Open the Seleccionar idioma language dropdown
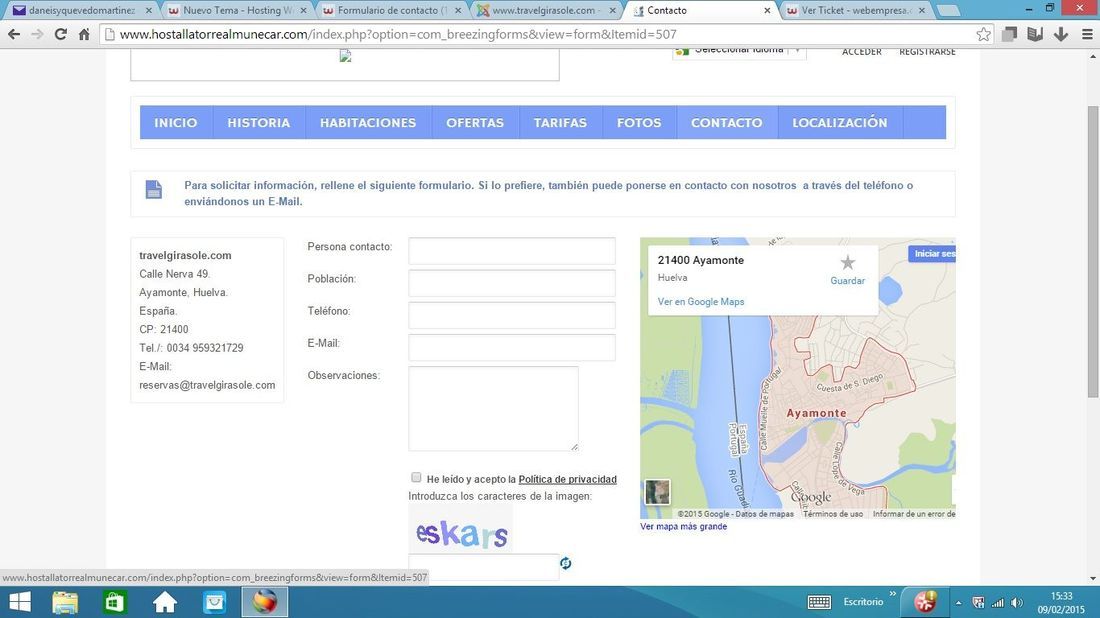 739,51
